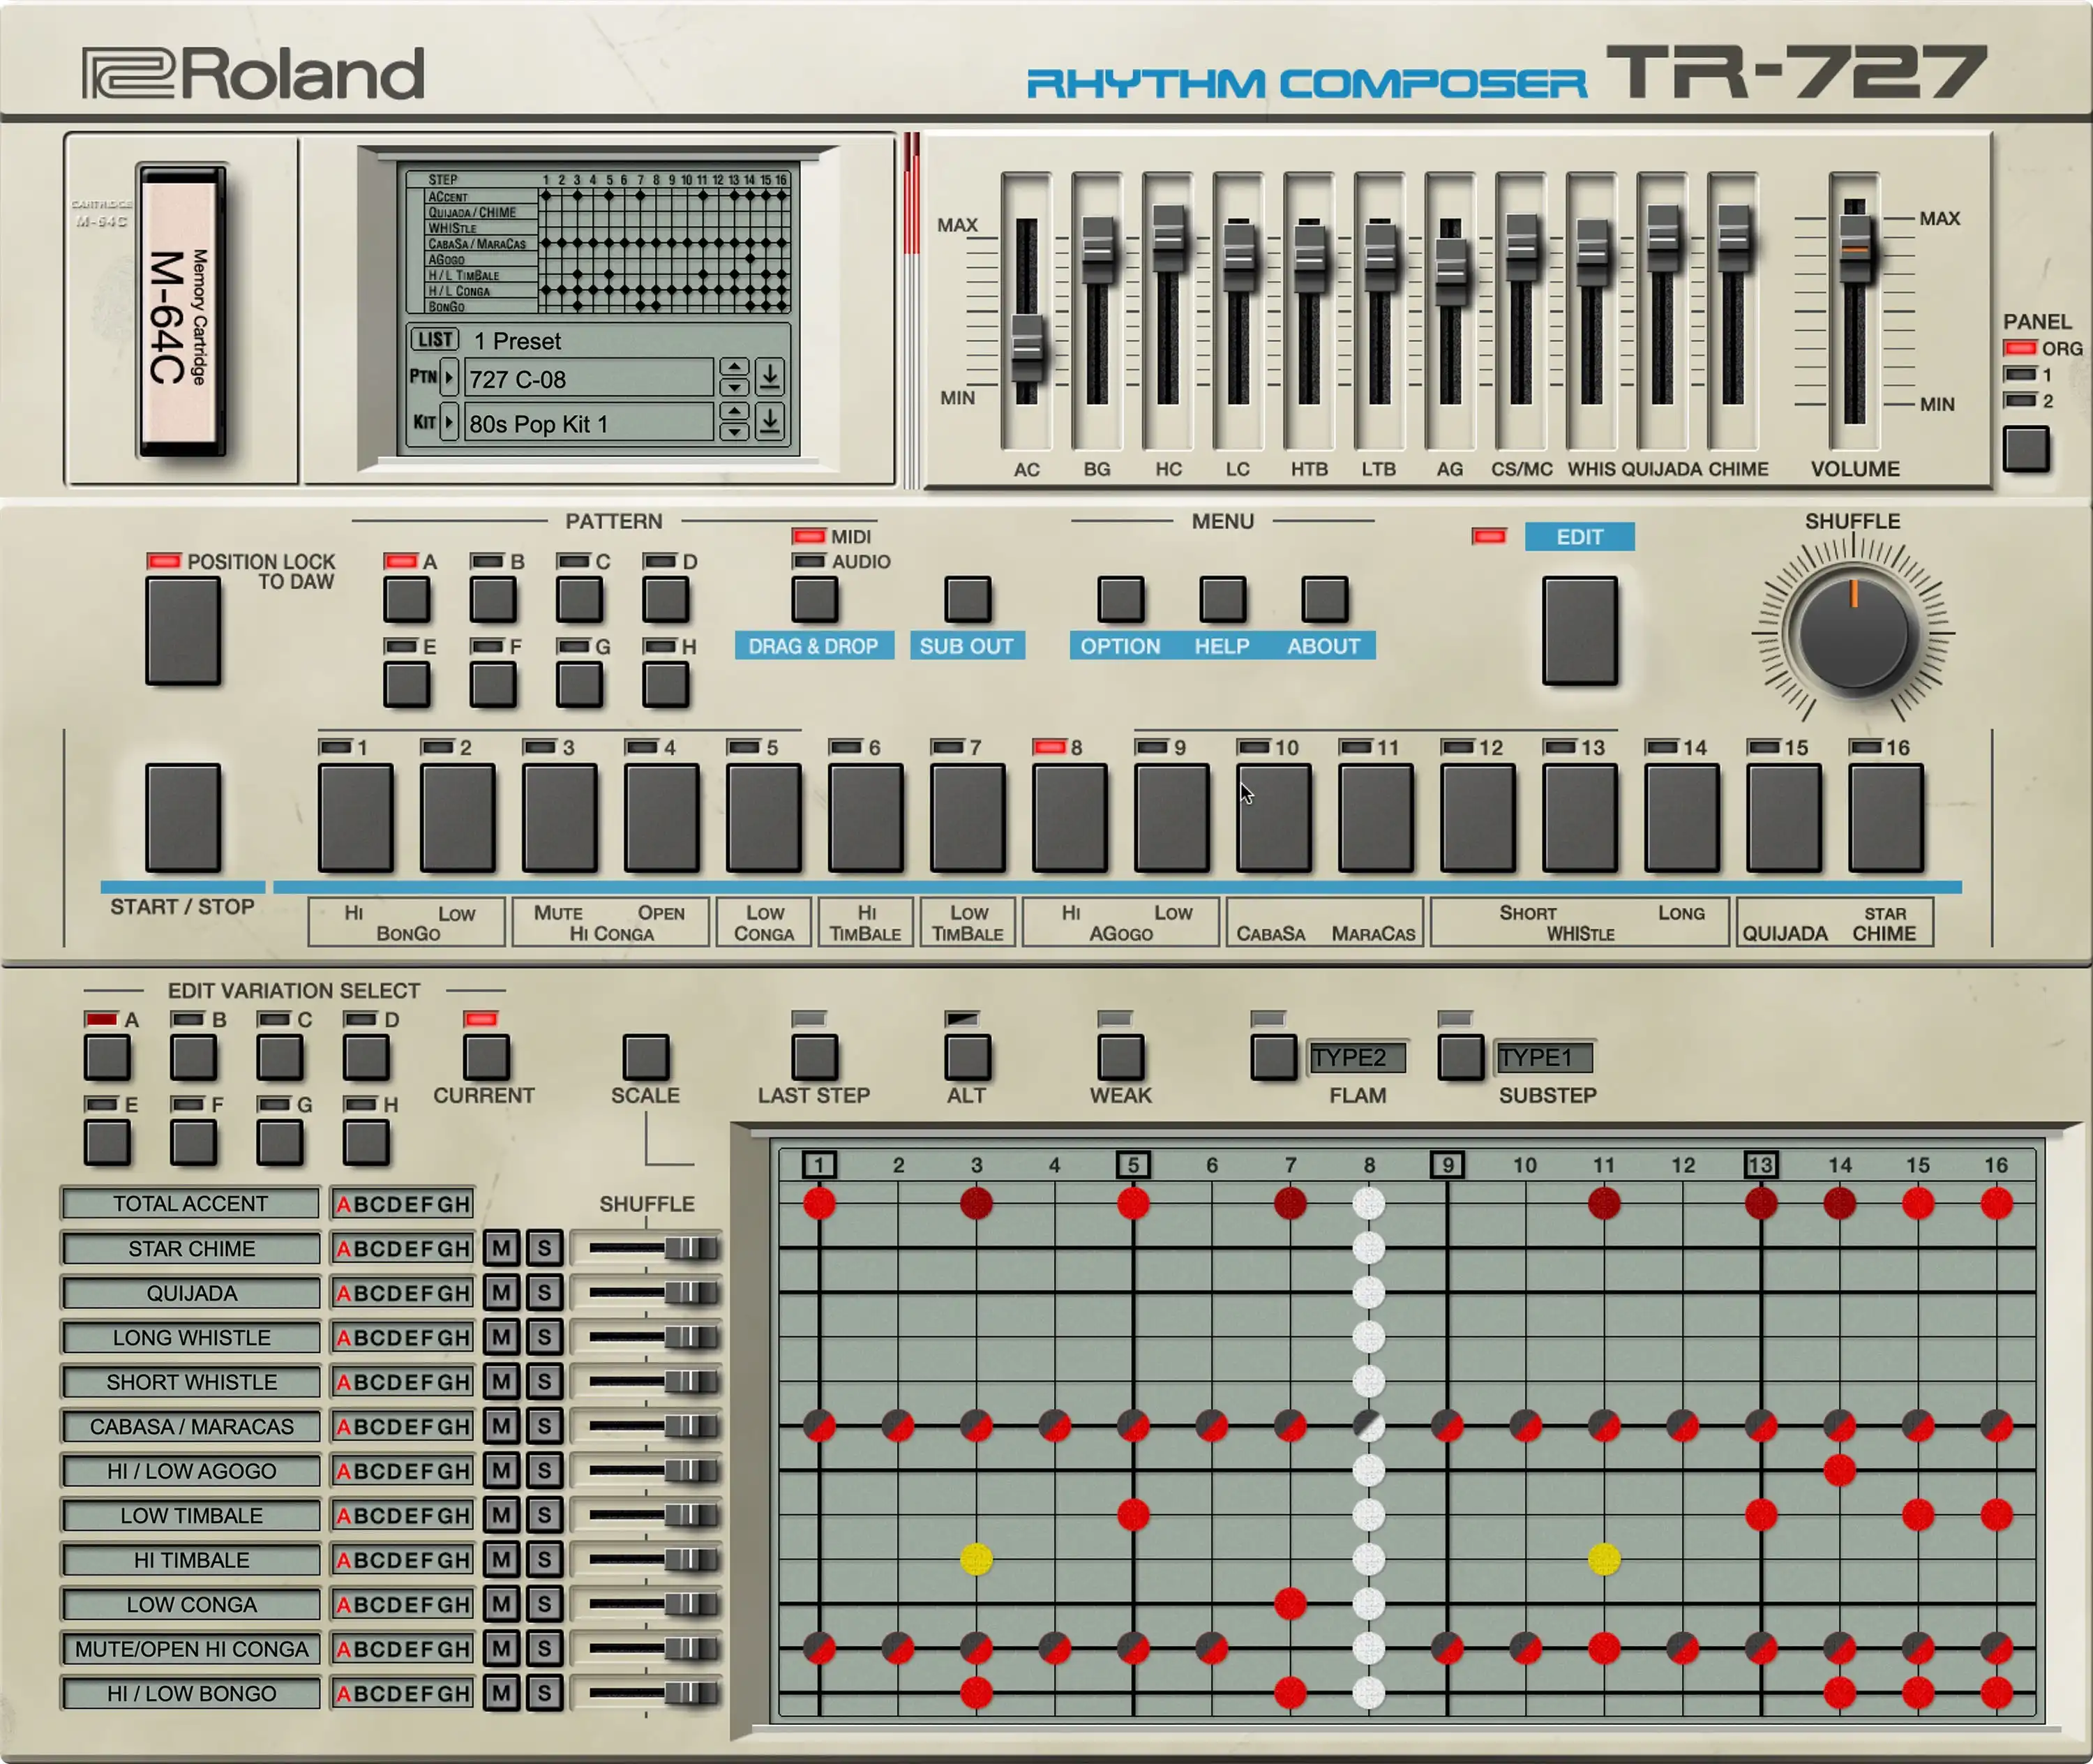Click the DRAG & DROP button
The image size is (2093, 1764).
click(x=814, y=600)
